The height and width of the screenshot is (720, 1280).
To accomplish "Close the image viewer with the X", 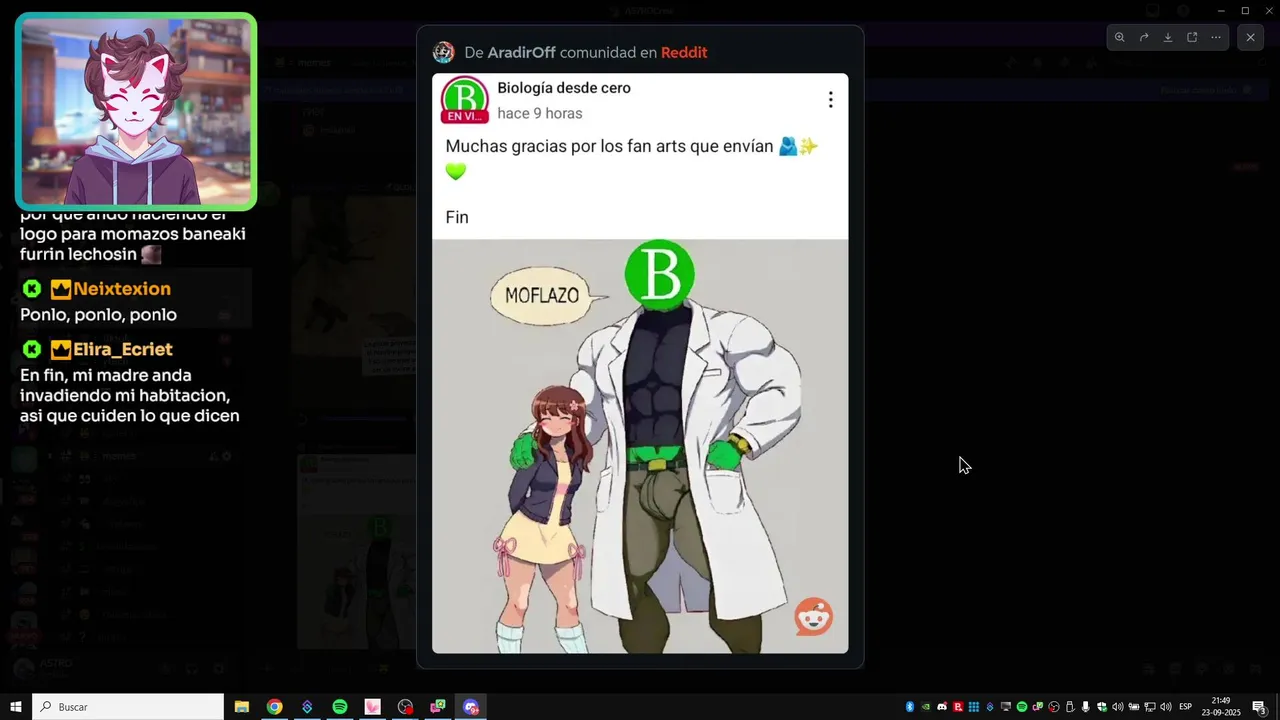I will [x=1250, y=37].
